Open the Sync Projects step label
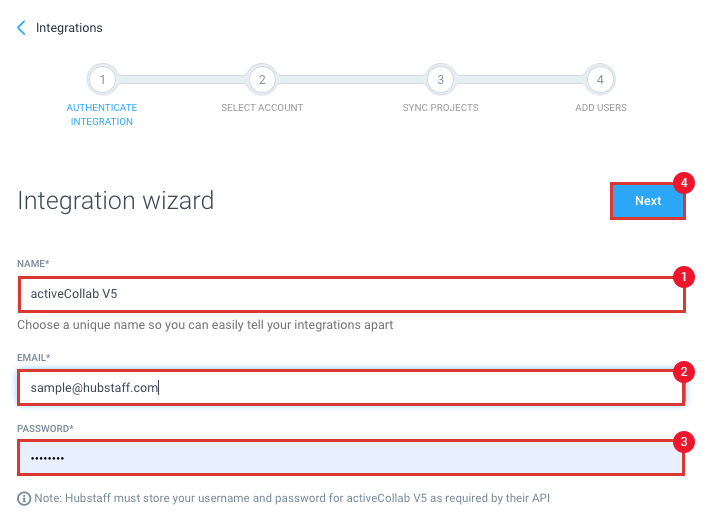This screenshot has height=531, width=706. [x=440, y=108]
